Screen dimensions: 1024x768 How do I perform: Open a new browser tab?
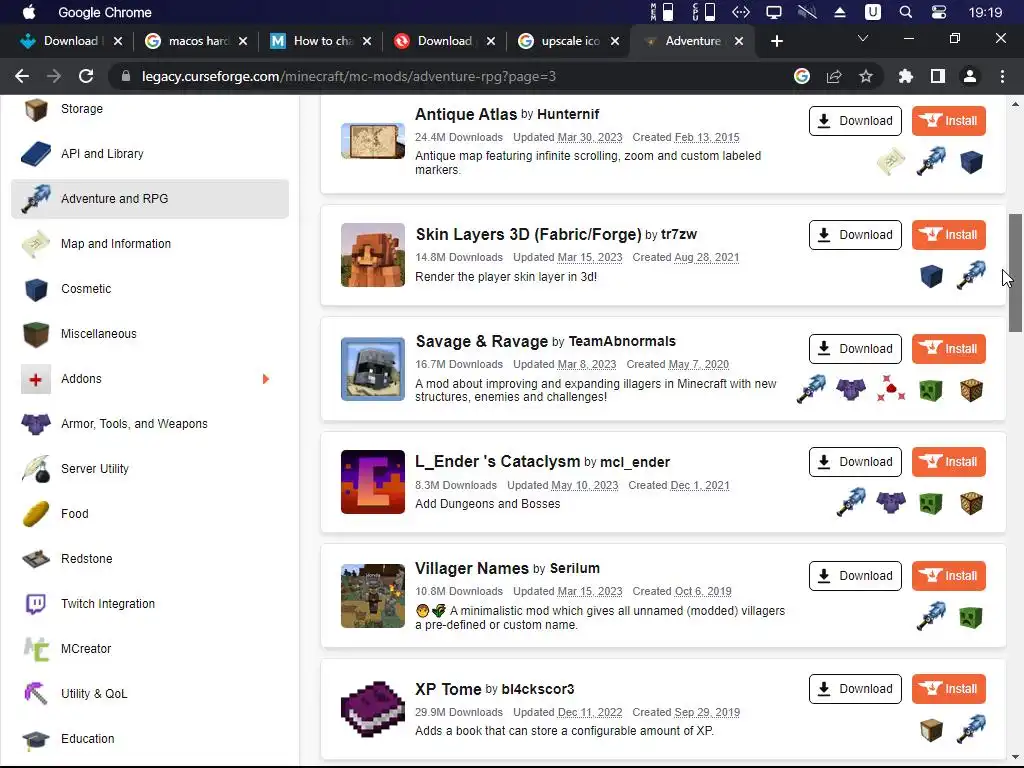tap(776, 41)
